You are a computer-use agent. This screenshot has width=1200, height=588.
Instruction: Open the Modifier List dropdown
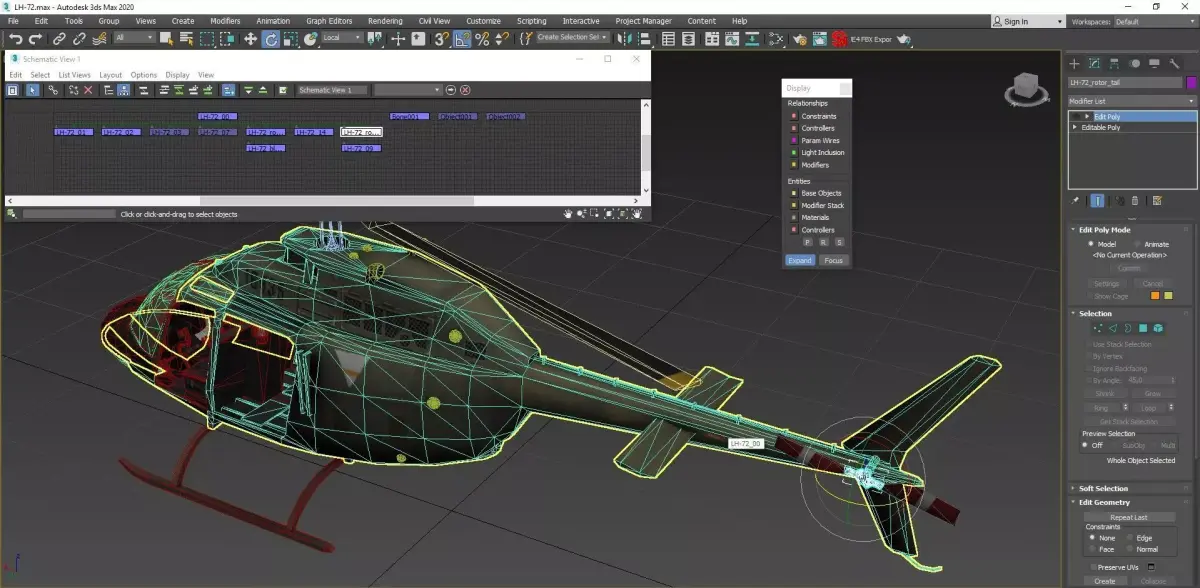[1131, 101]
